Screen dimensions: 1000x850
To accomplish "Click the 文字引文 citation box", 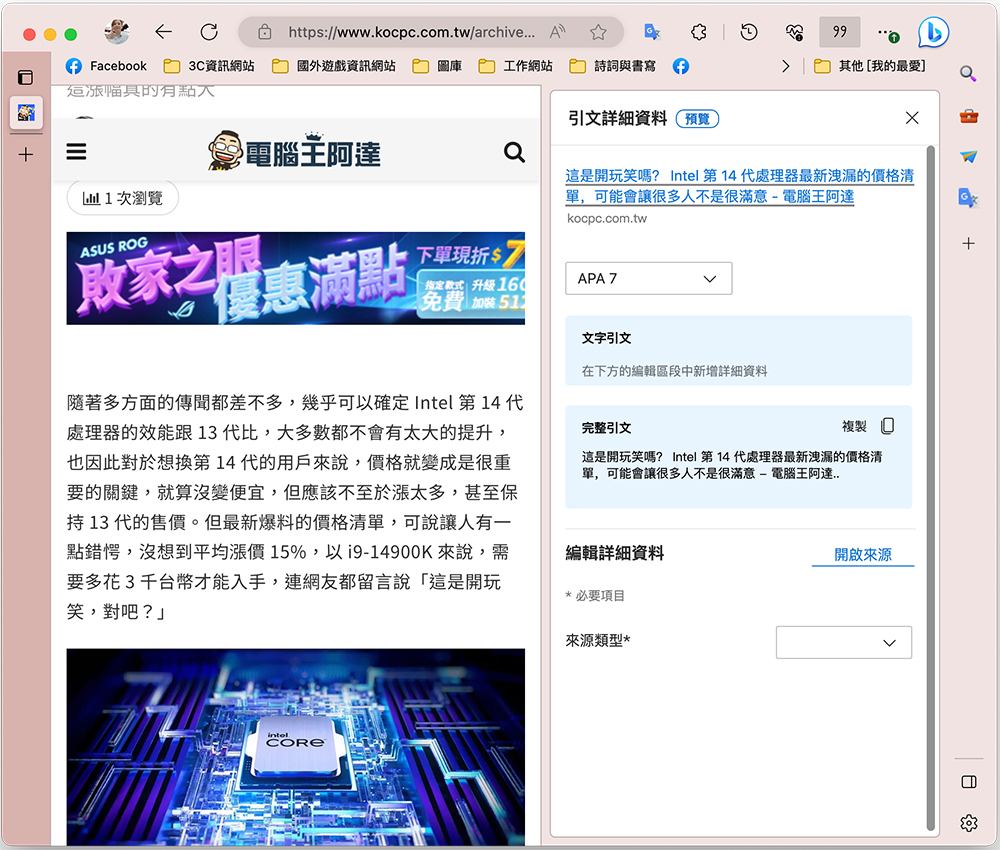I will 739,351.
